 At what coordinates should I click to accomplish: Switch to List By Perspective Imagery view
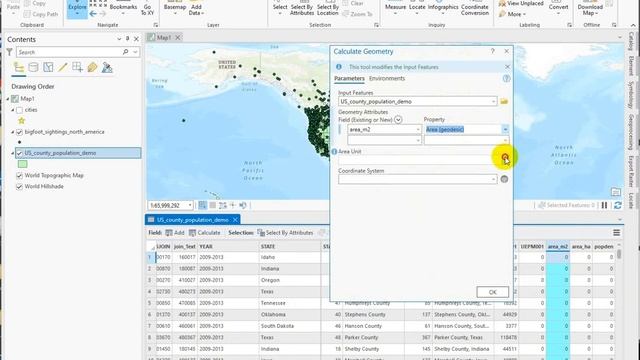[x=107, y=67]
